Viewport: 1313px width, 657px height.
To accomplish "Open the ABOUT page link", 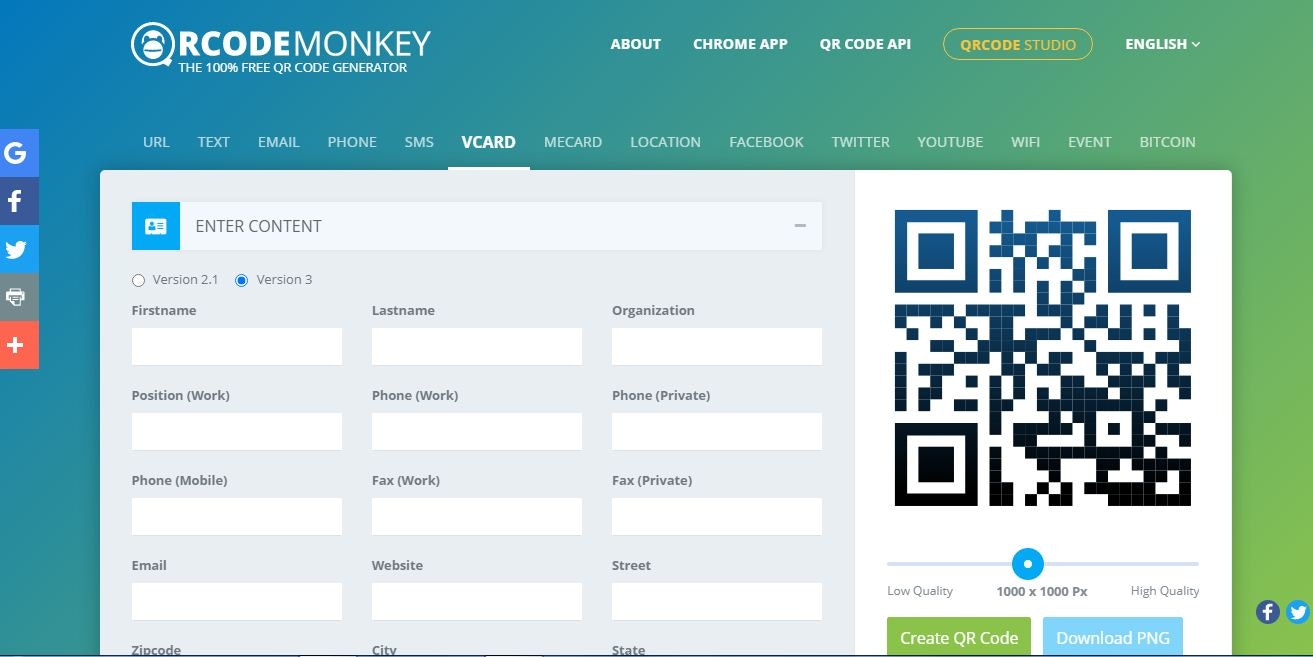I will (x=636, y=44).
